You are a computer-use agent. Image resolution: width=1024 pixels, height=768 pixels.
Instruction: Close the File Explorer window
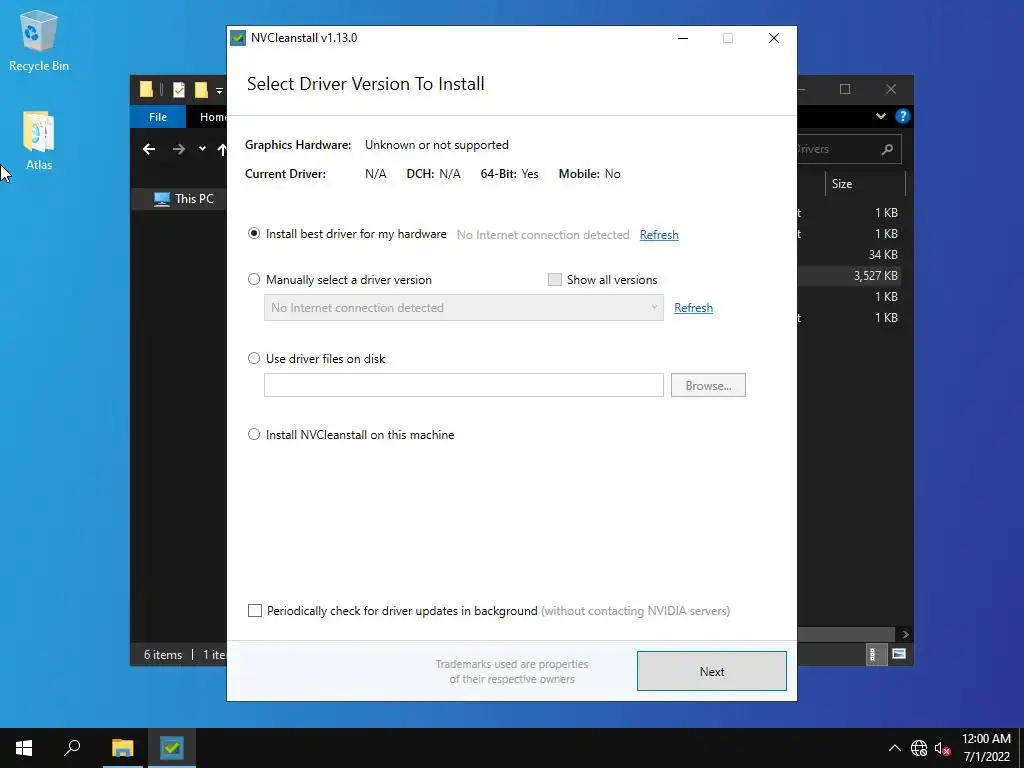click(x=891, y=89)
